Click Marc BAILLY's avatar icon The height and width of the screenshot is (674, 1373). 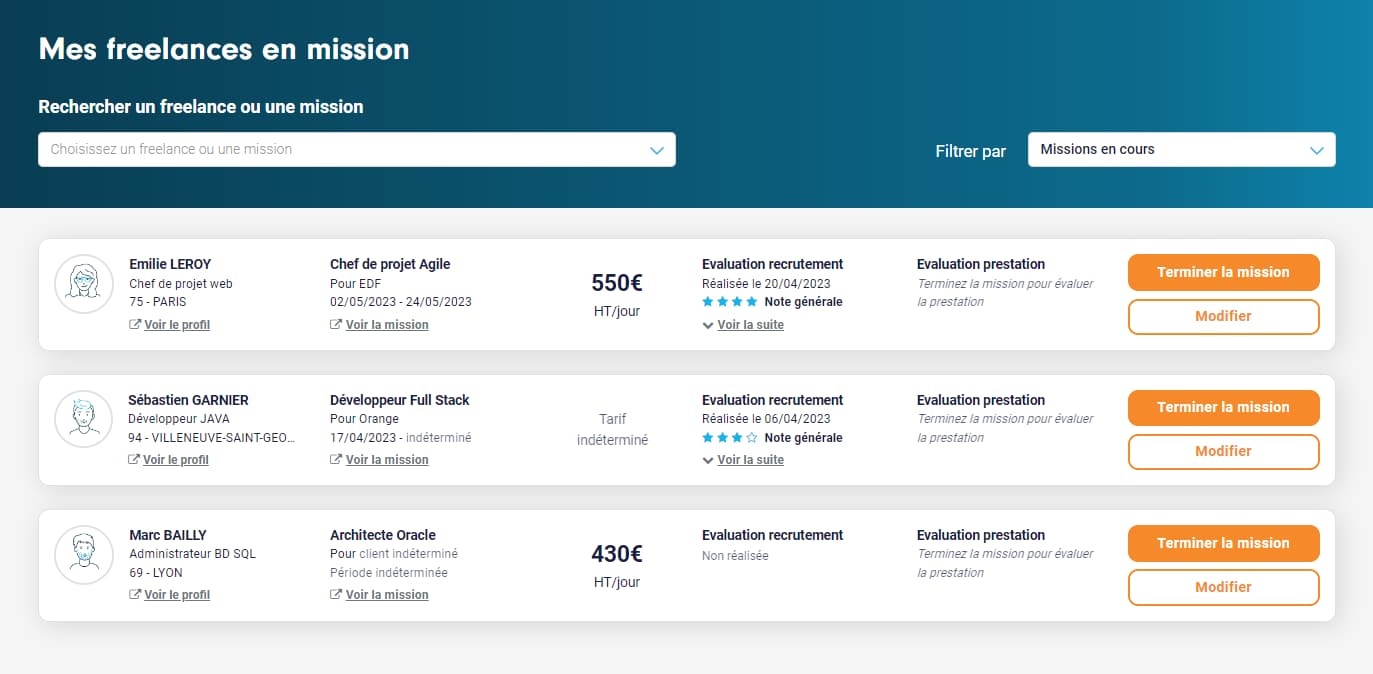(84, 555)
